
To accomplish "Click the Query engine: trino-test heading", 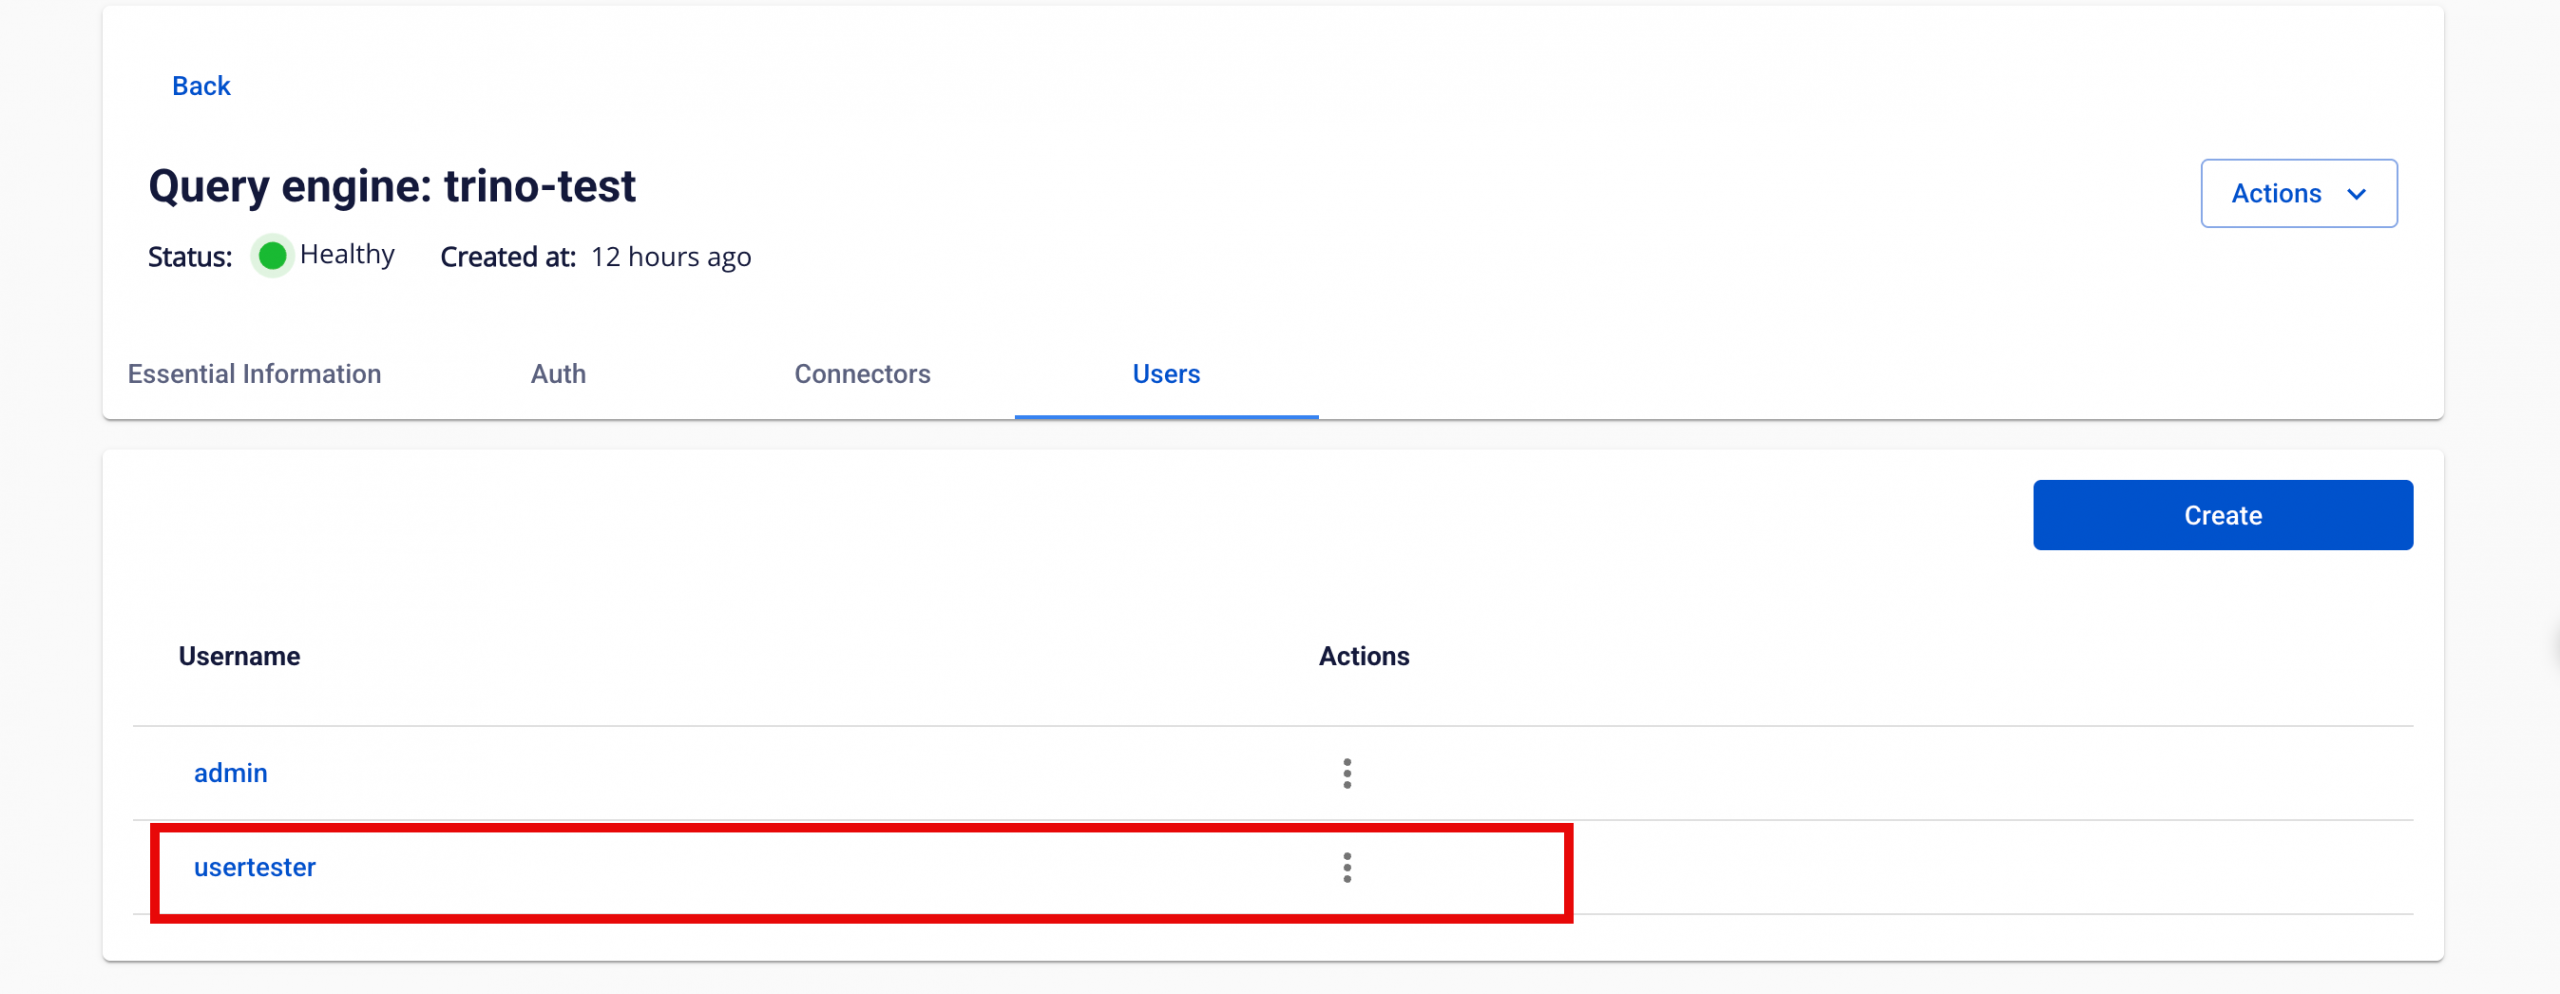I will pos(392,186).
